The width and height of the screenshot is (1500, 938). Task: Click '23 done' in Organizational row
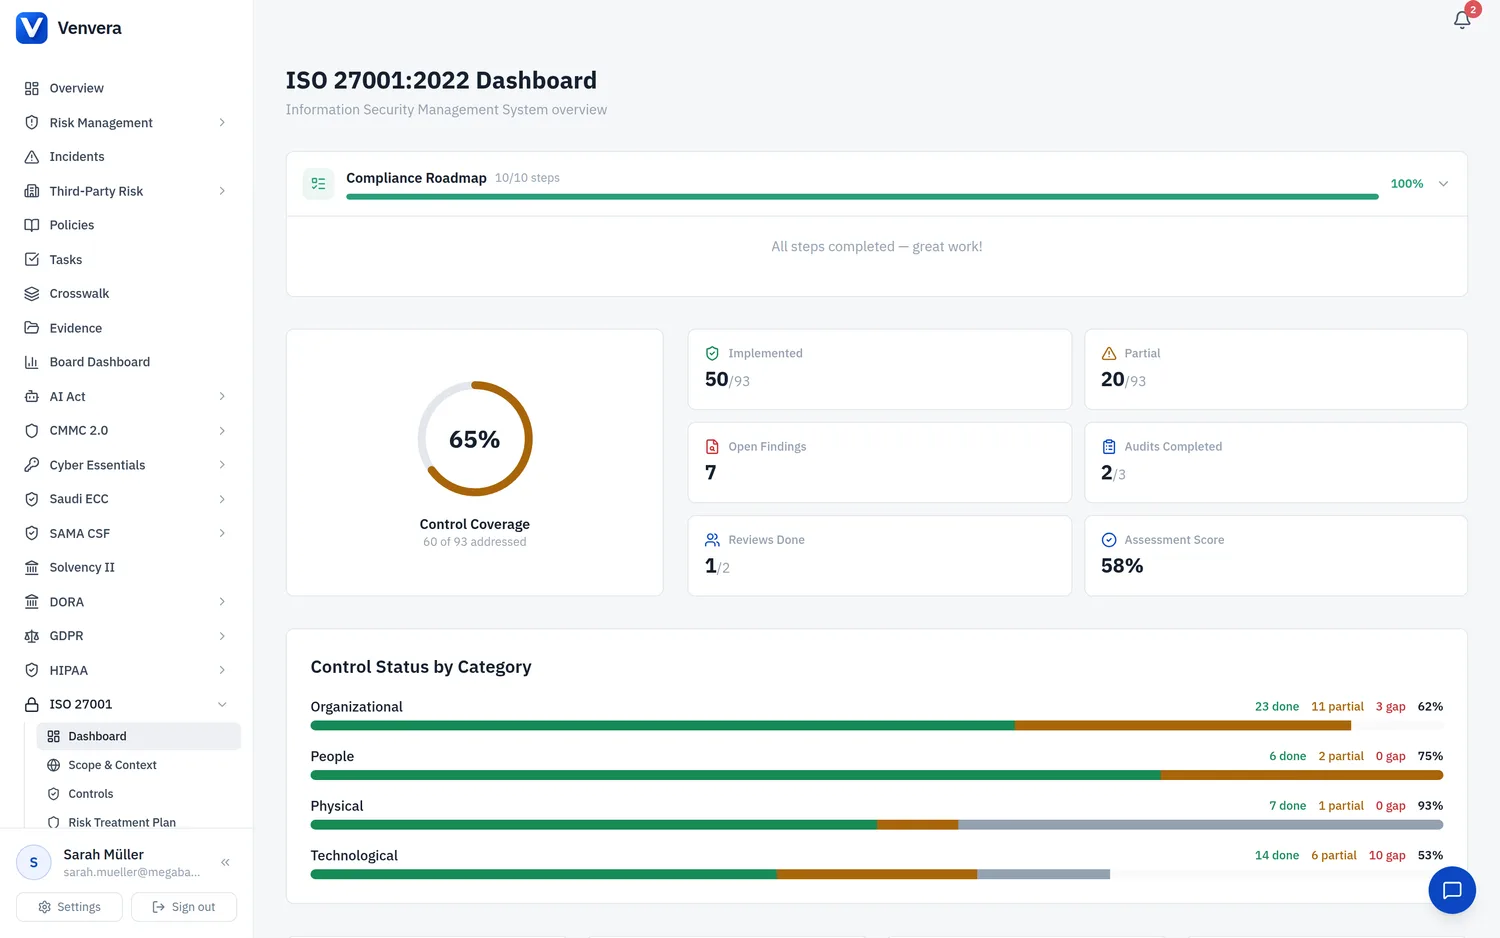point(1277,707)
